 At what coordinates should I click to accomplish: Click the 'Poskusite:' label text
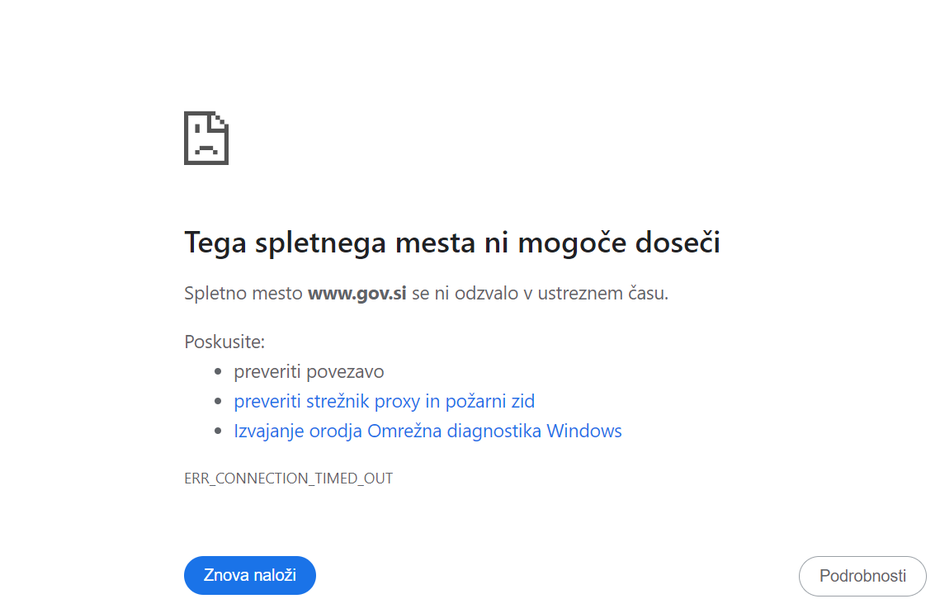(223, 341)
